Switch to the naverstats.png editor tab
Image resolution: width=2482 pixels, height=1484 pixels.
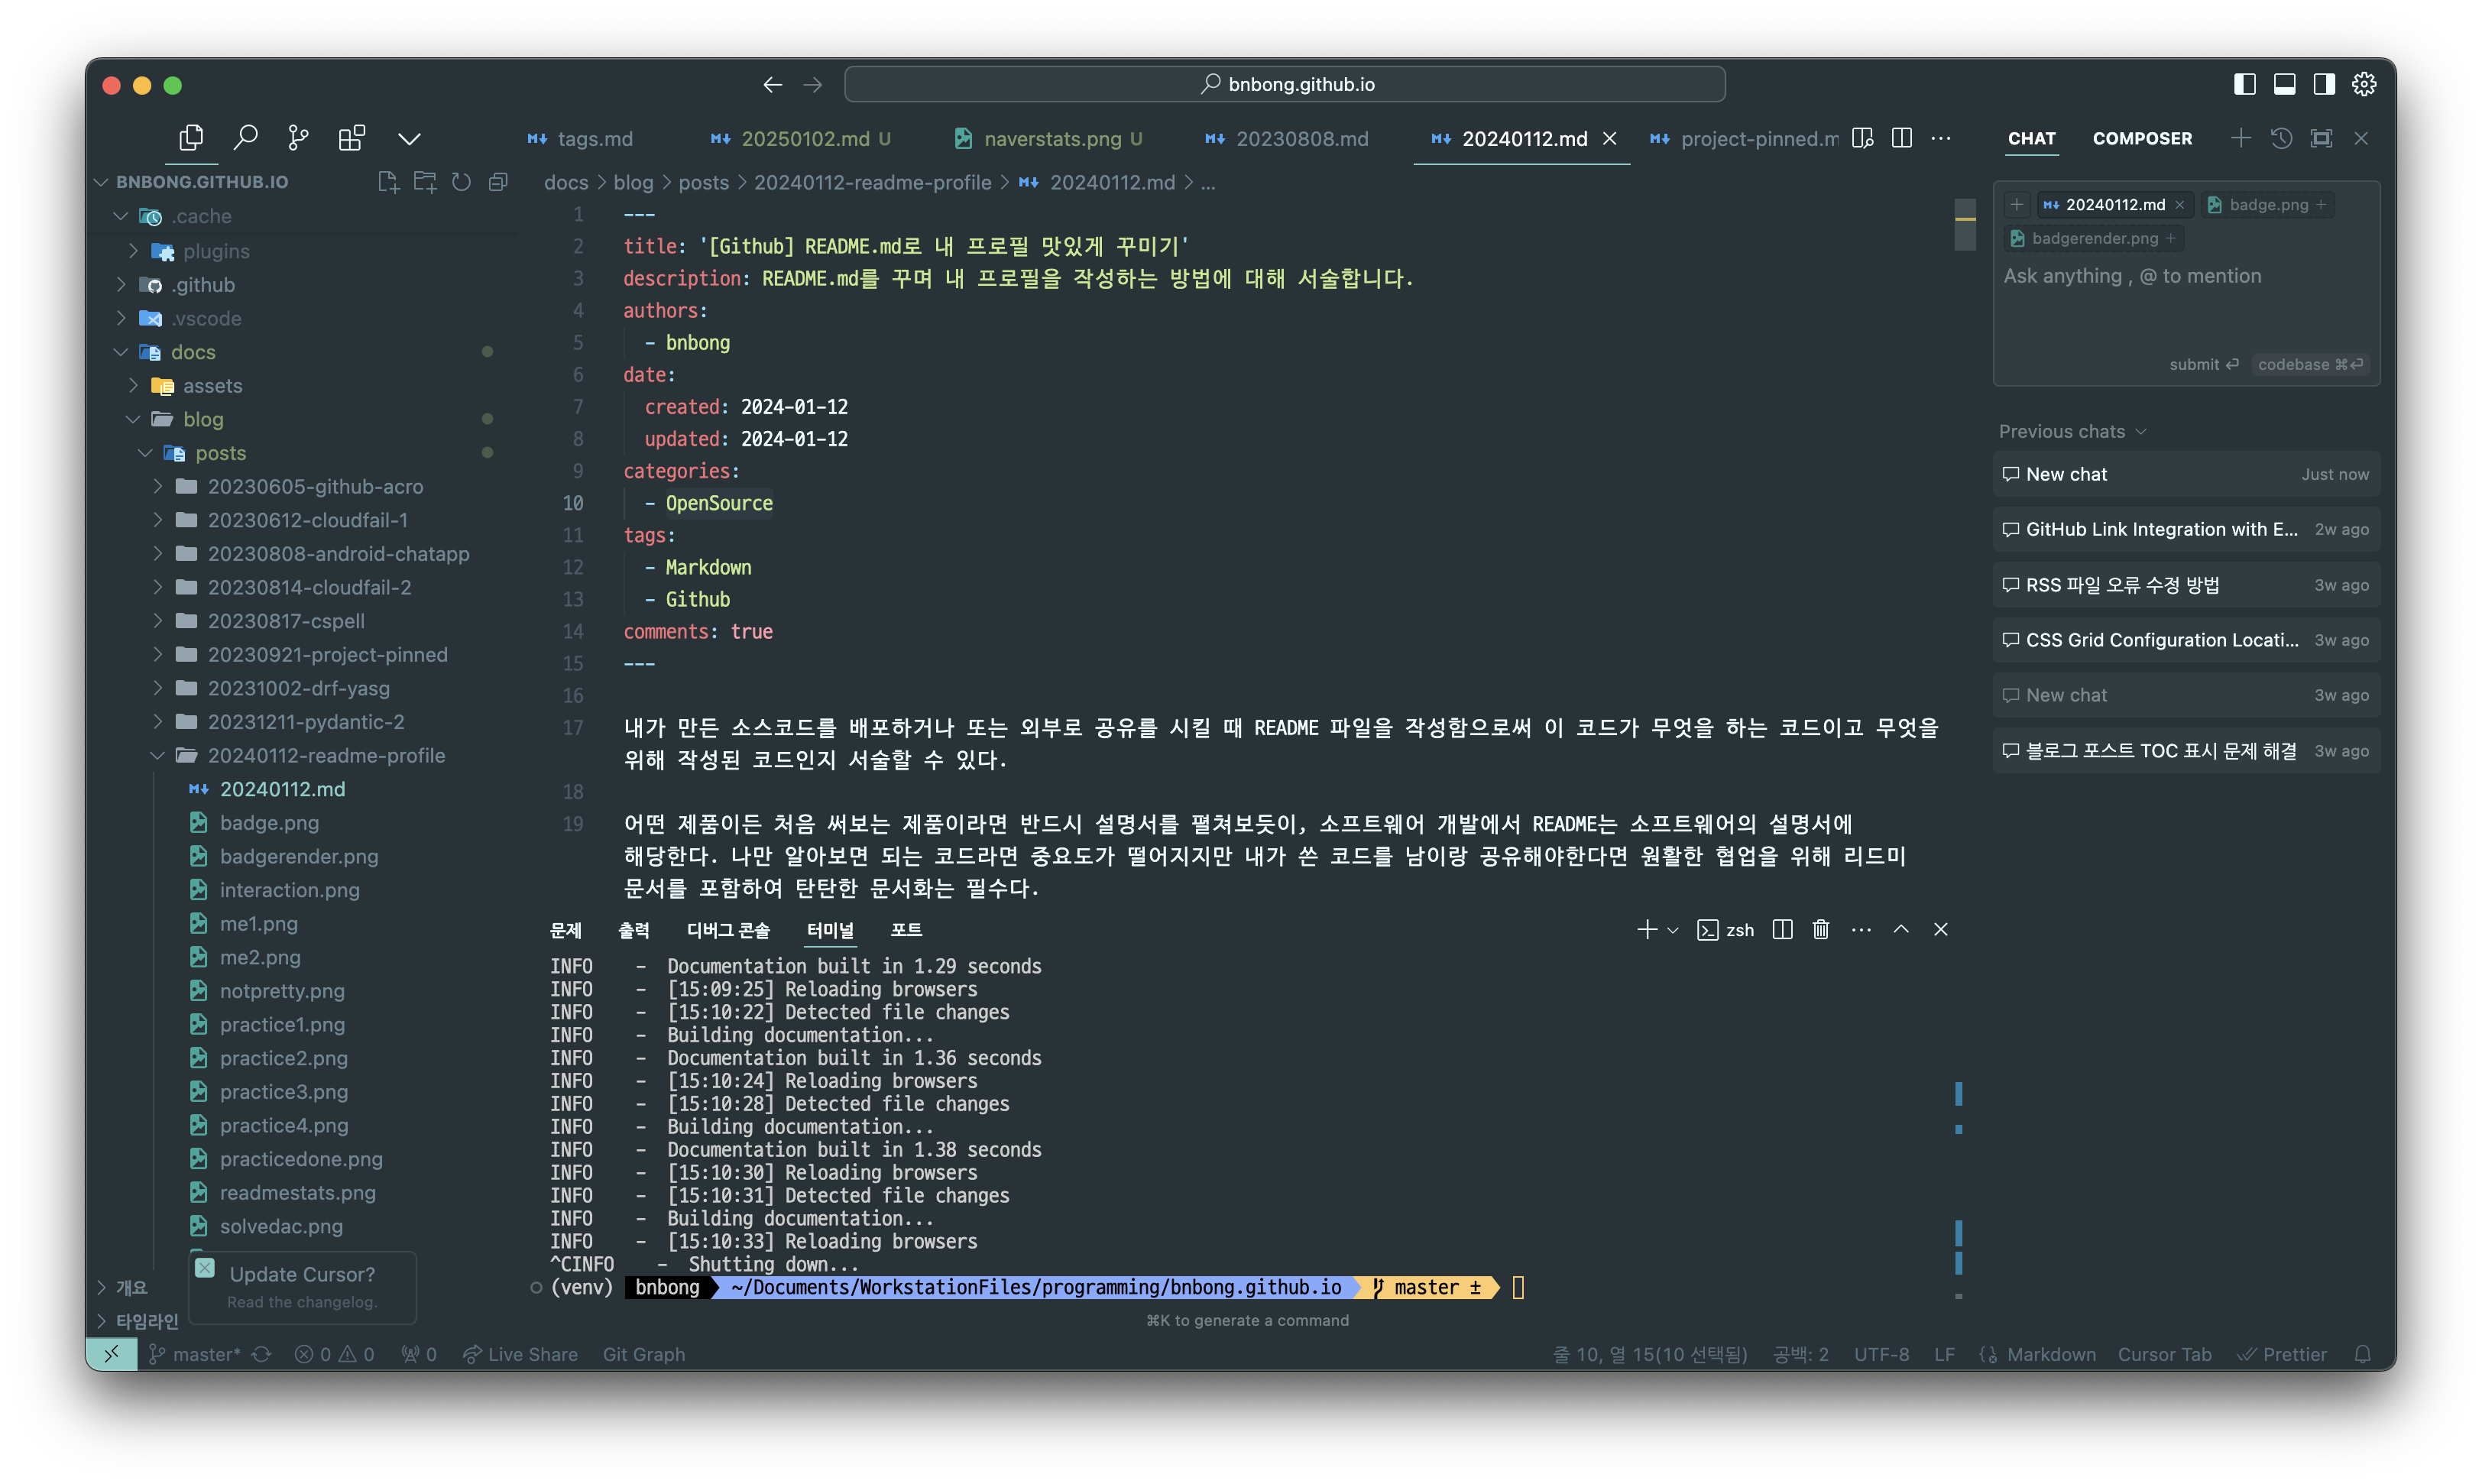1048,139
